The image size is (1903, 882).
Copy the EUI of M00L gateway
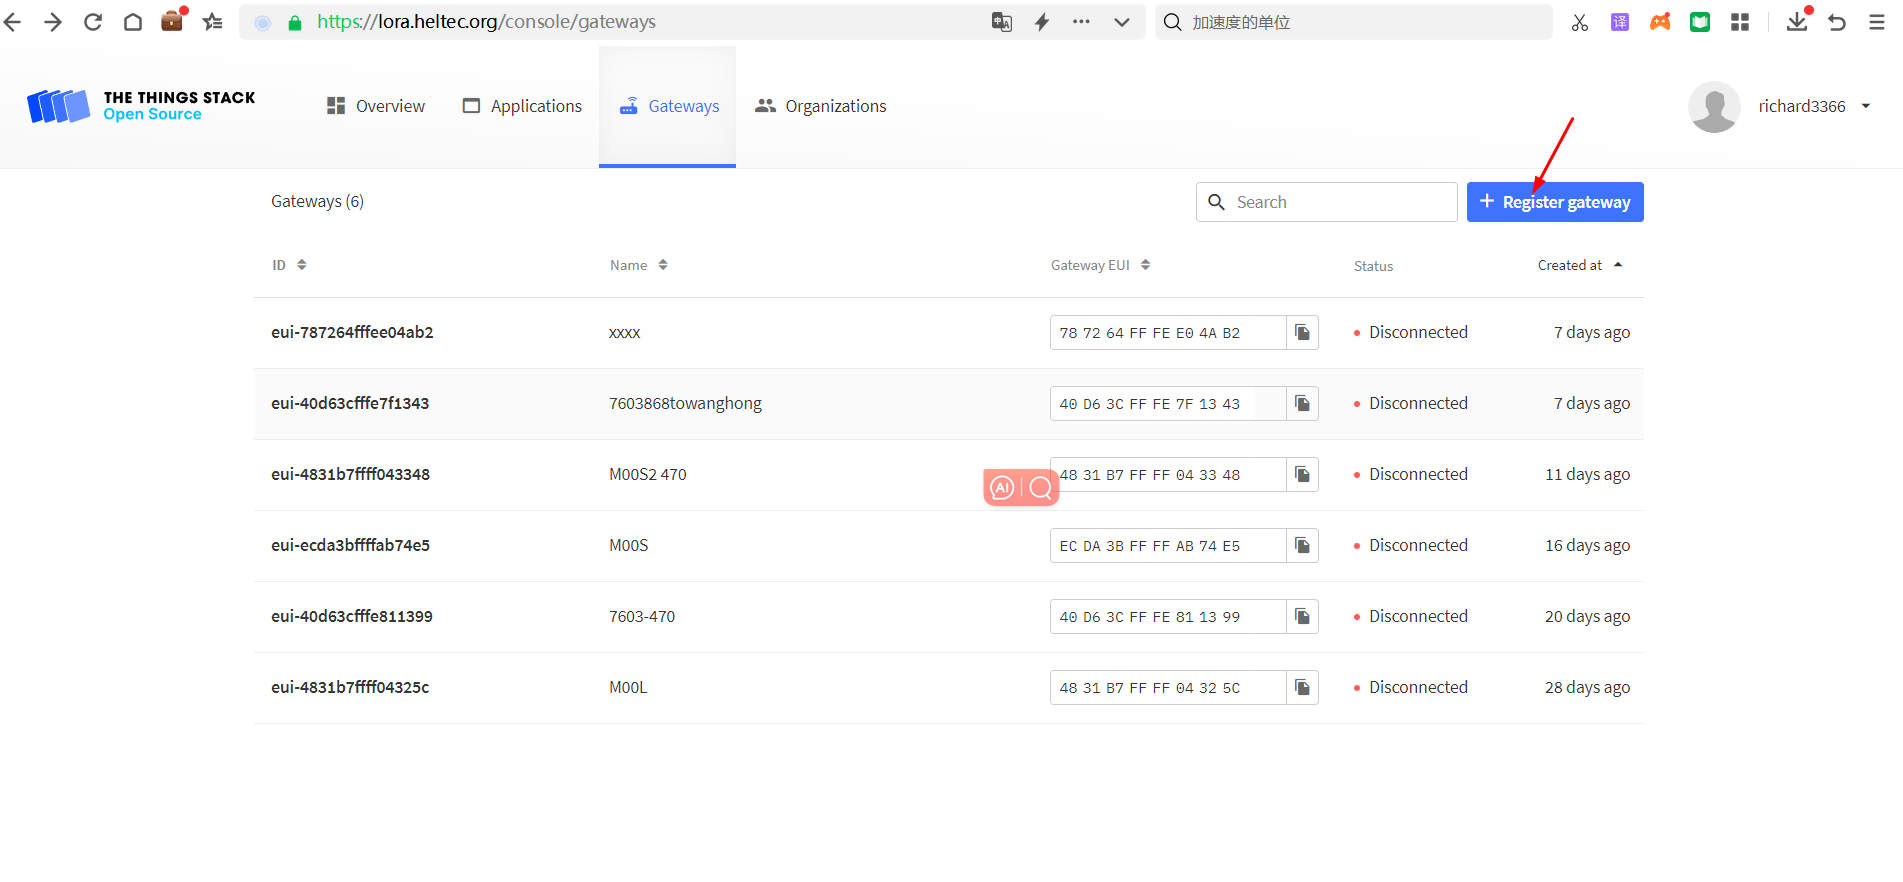click(x=1302, y=688)
